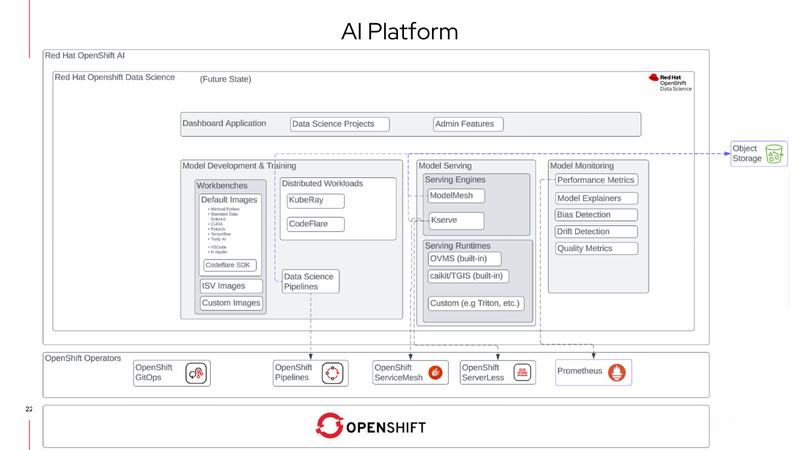Click the Serving Runtimes heading
Screen dimensions: 800x450
point(458,246)
